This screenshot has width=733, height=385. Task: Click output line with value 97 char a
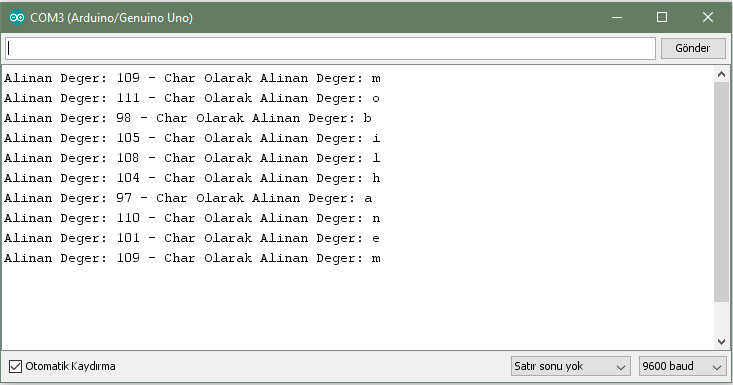point(188,198)
